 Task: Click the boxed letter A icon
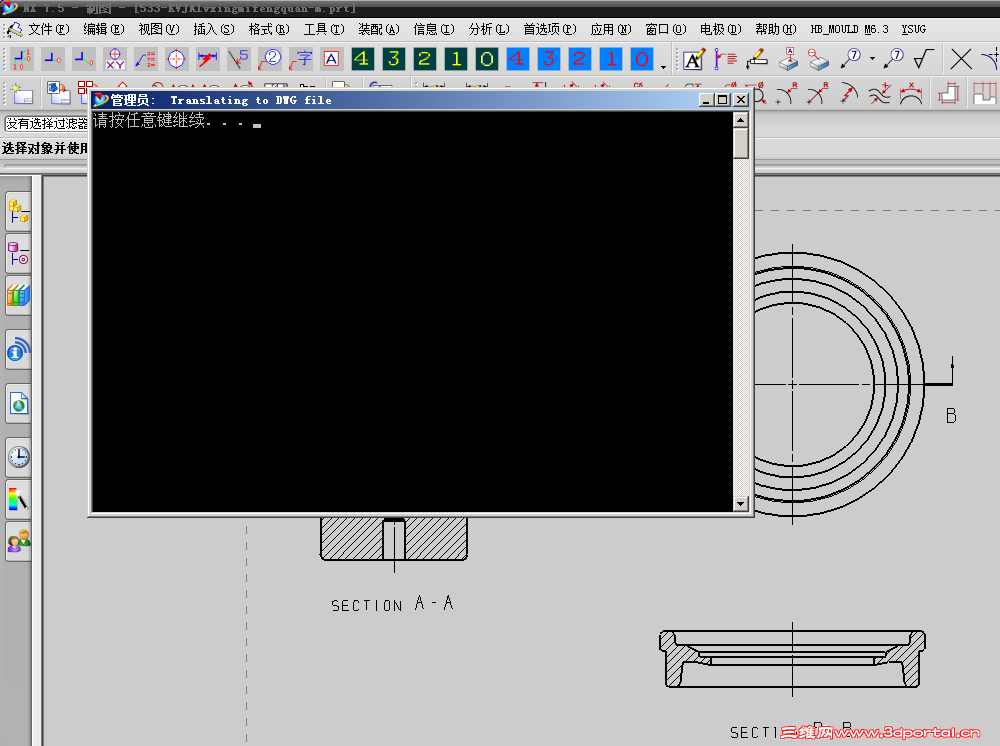coord(331,59)
